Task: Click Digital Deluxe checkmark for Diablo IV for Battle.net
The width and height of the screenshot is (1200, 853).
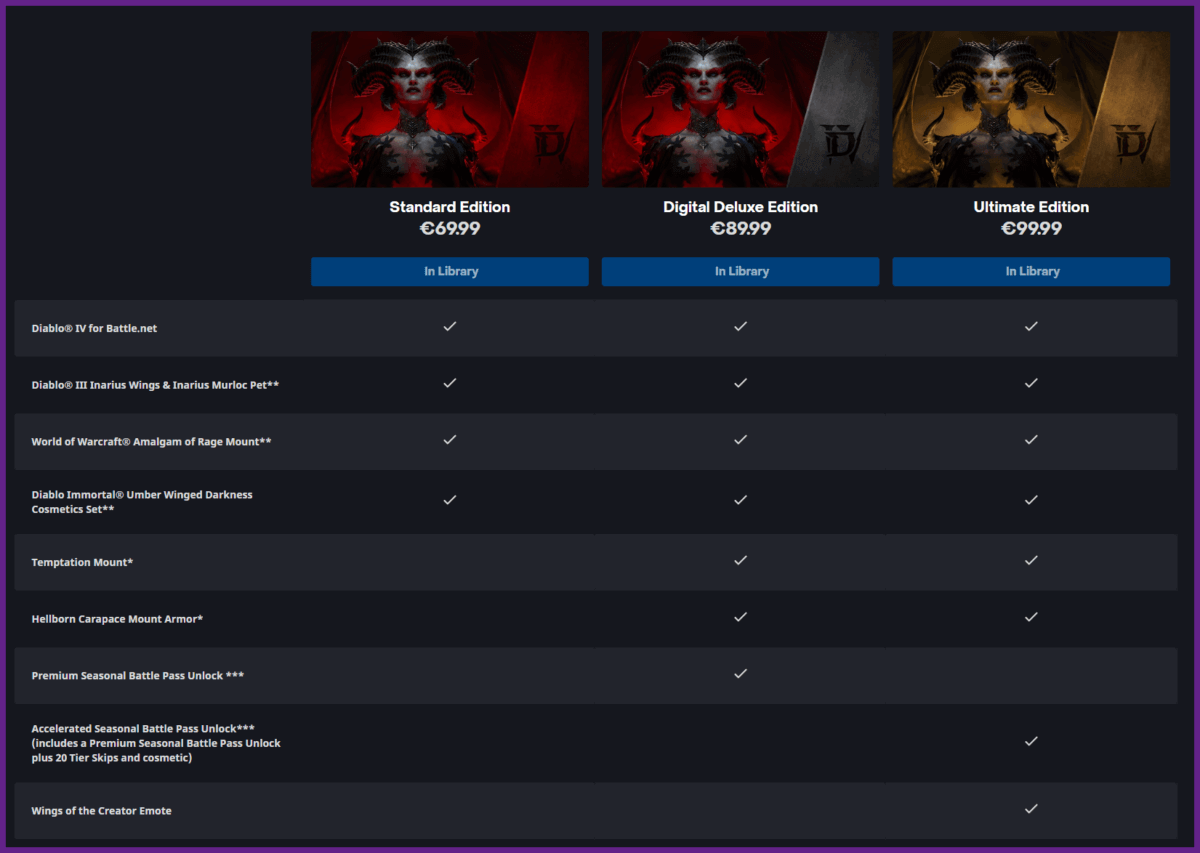Action: pos(741,326)
